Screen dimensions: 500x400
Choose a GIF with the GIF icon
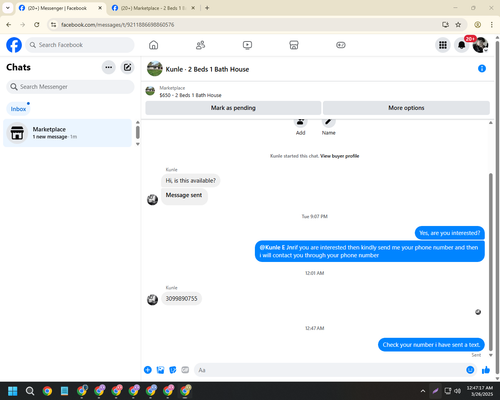tap(185, 370)
